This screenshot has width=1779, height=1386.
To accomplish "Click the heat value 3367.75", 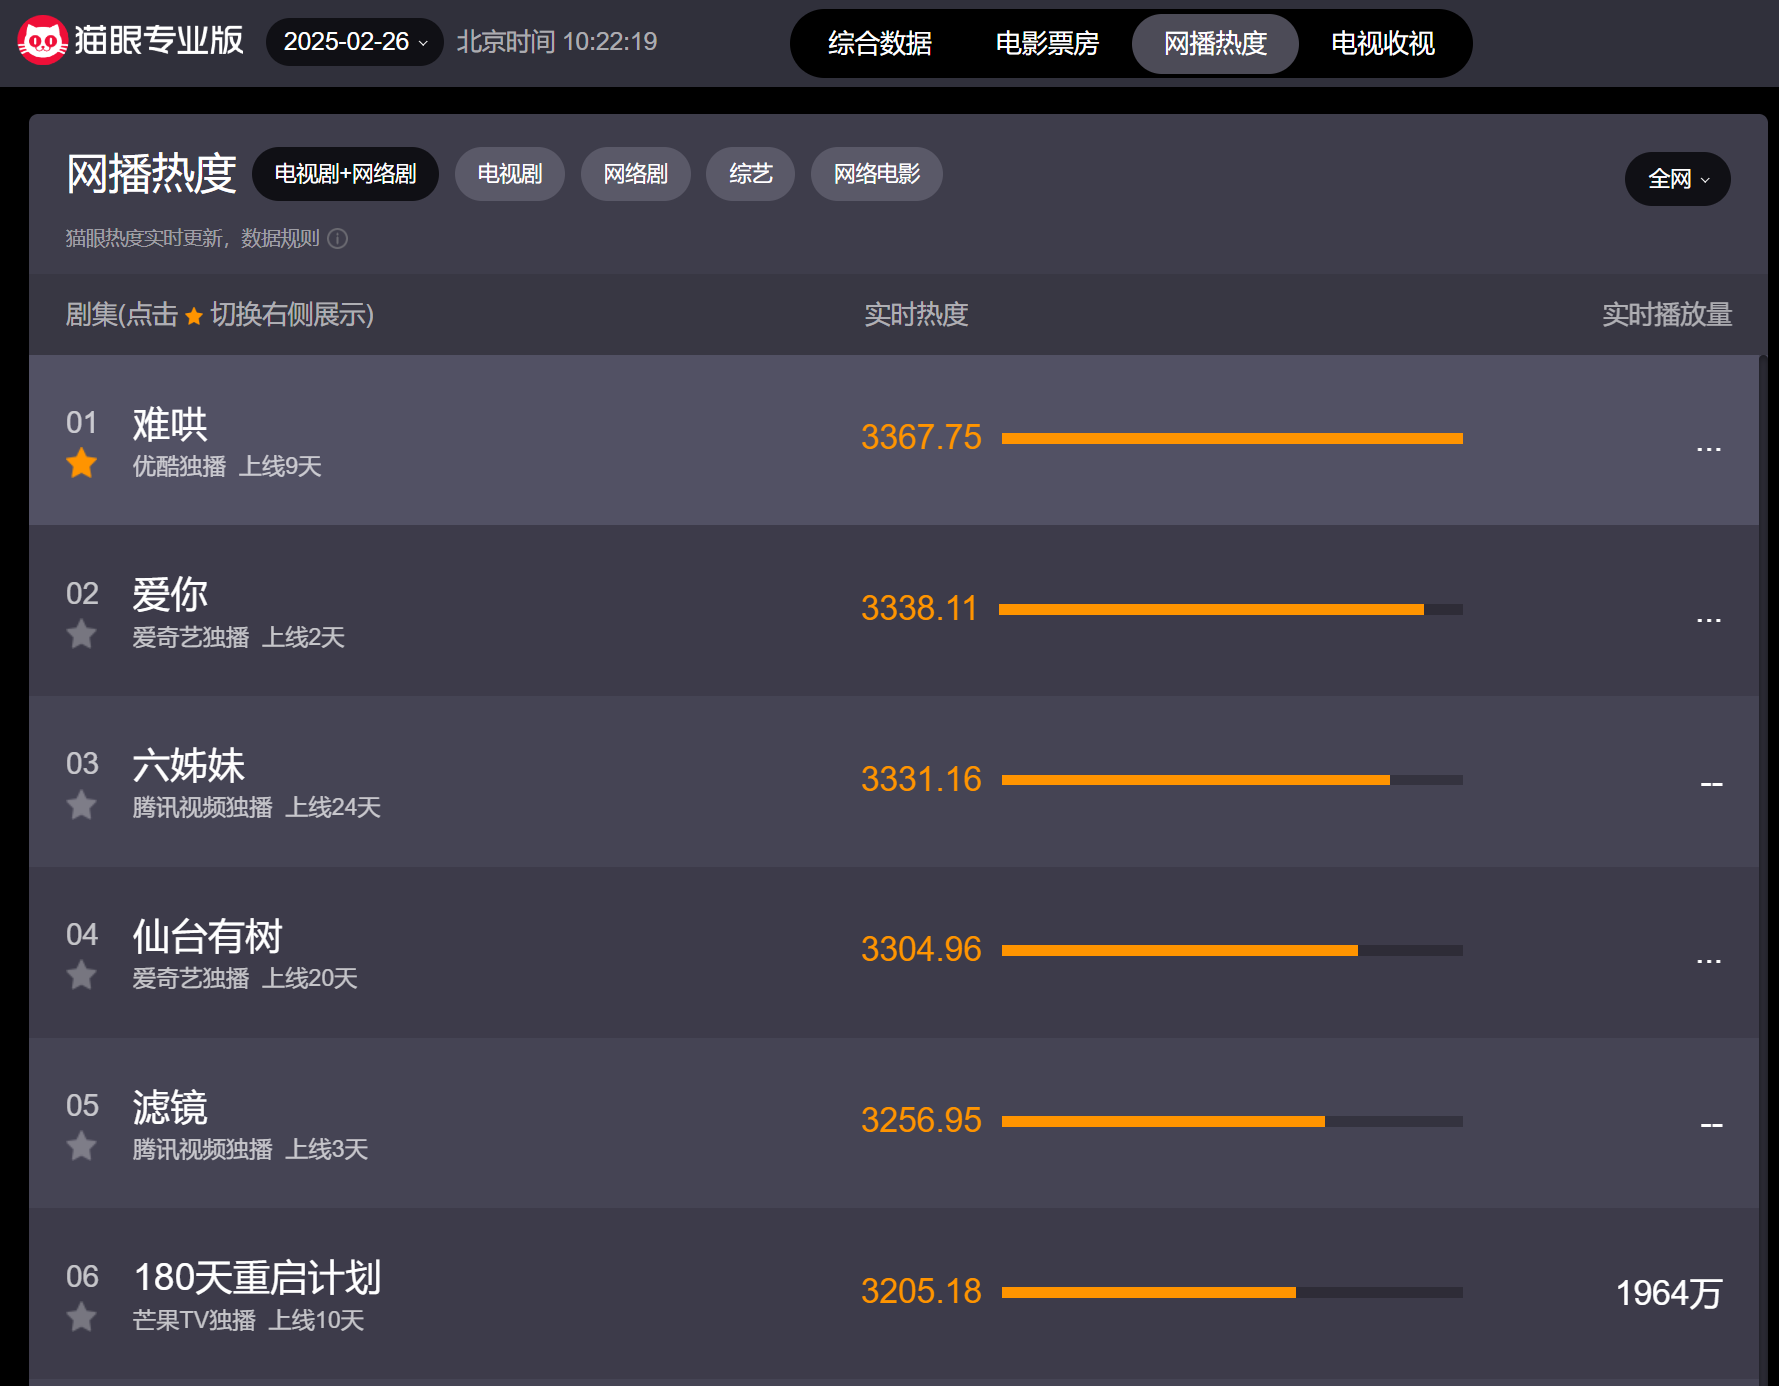I will (x=921, y=437).
